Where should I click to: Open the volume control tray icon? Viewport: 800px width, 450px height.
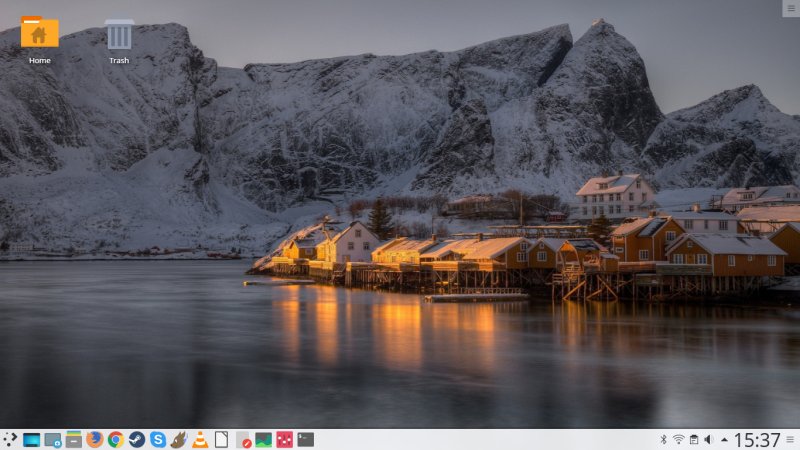[708, 439]
